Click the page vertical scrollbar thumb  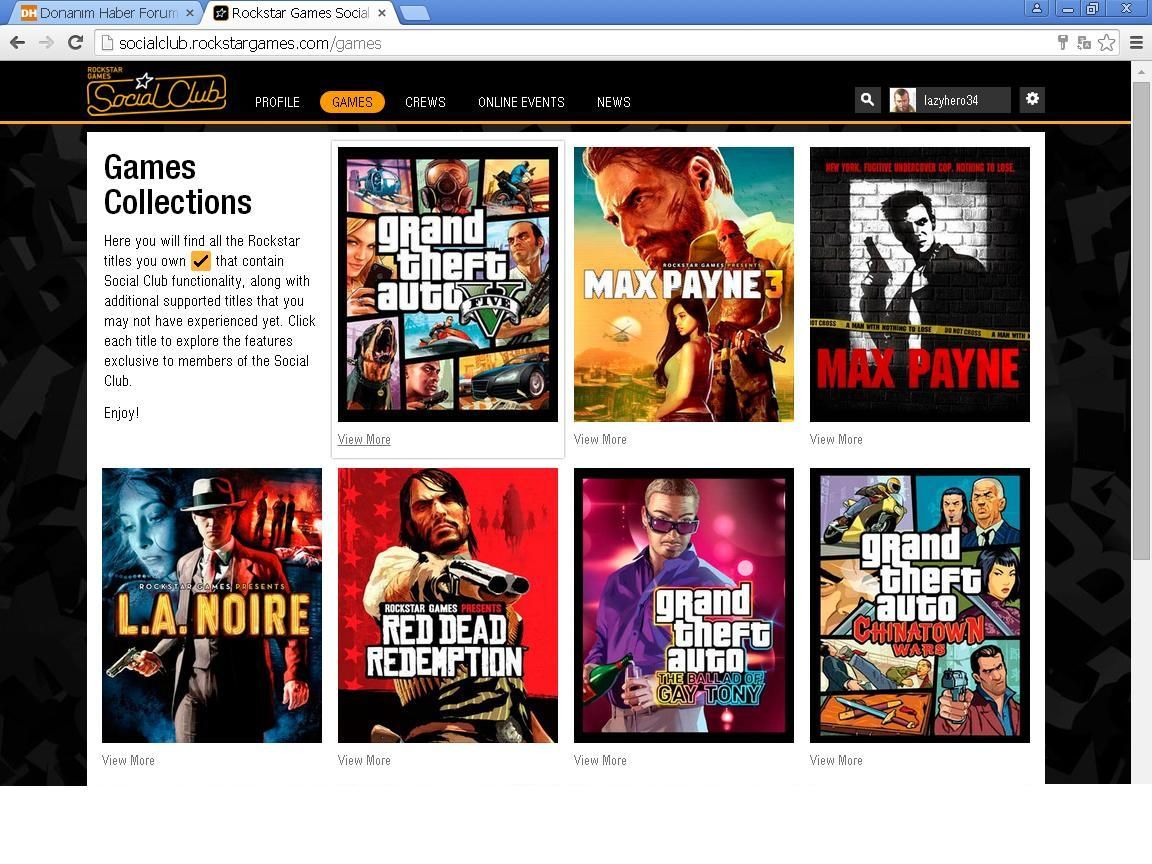(1141, 320)
